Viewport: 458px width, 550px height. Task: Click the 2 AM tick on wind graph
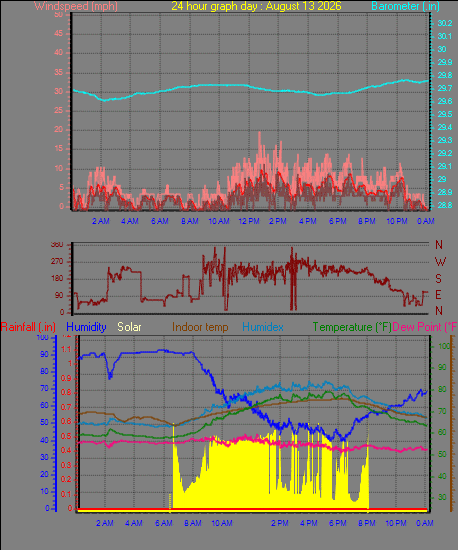[x=101, y=221]
